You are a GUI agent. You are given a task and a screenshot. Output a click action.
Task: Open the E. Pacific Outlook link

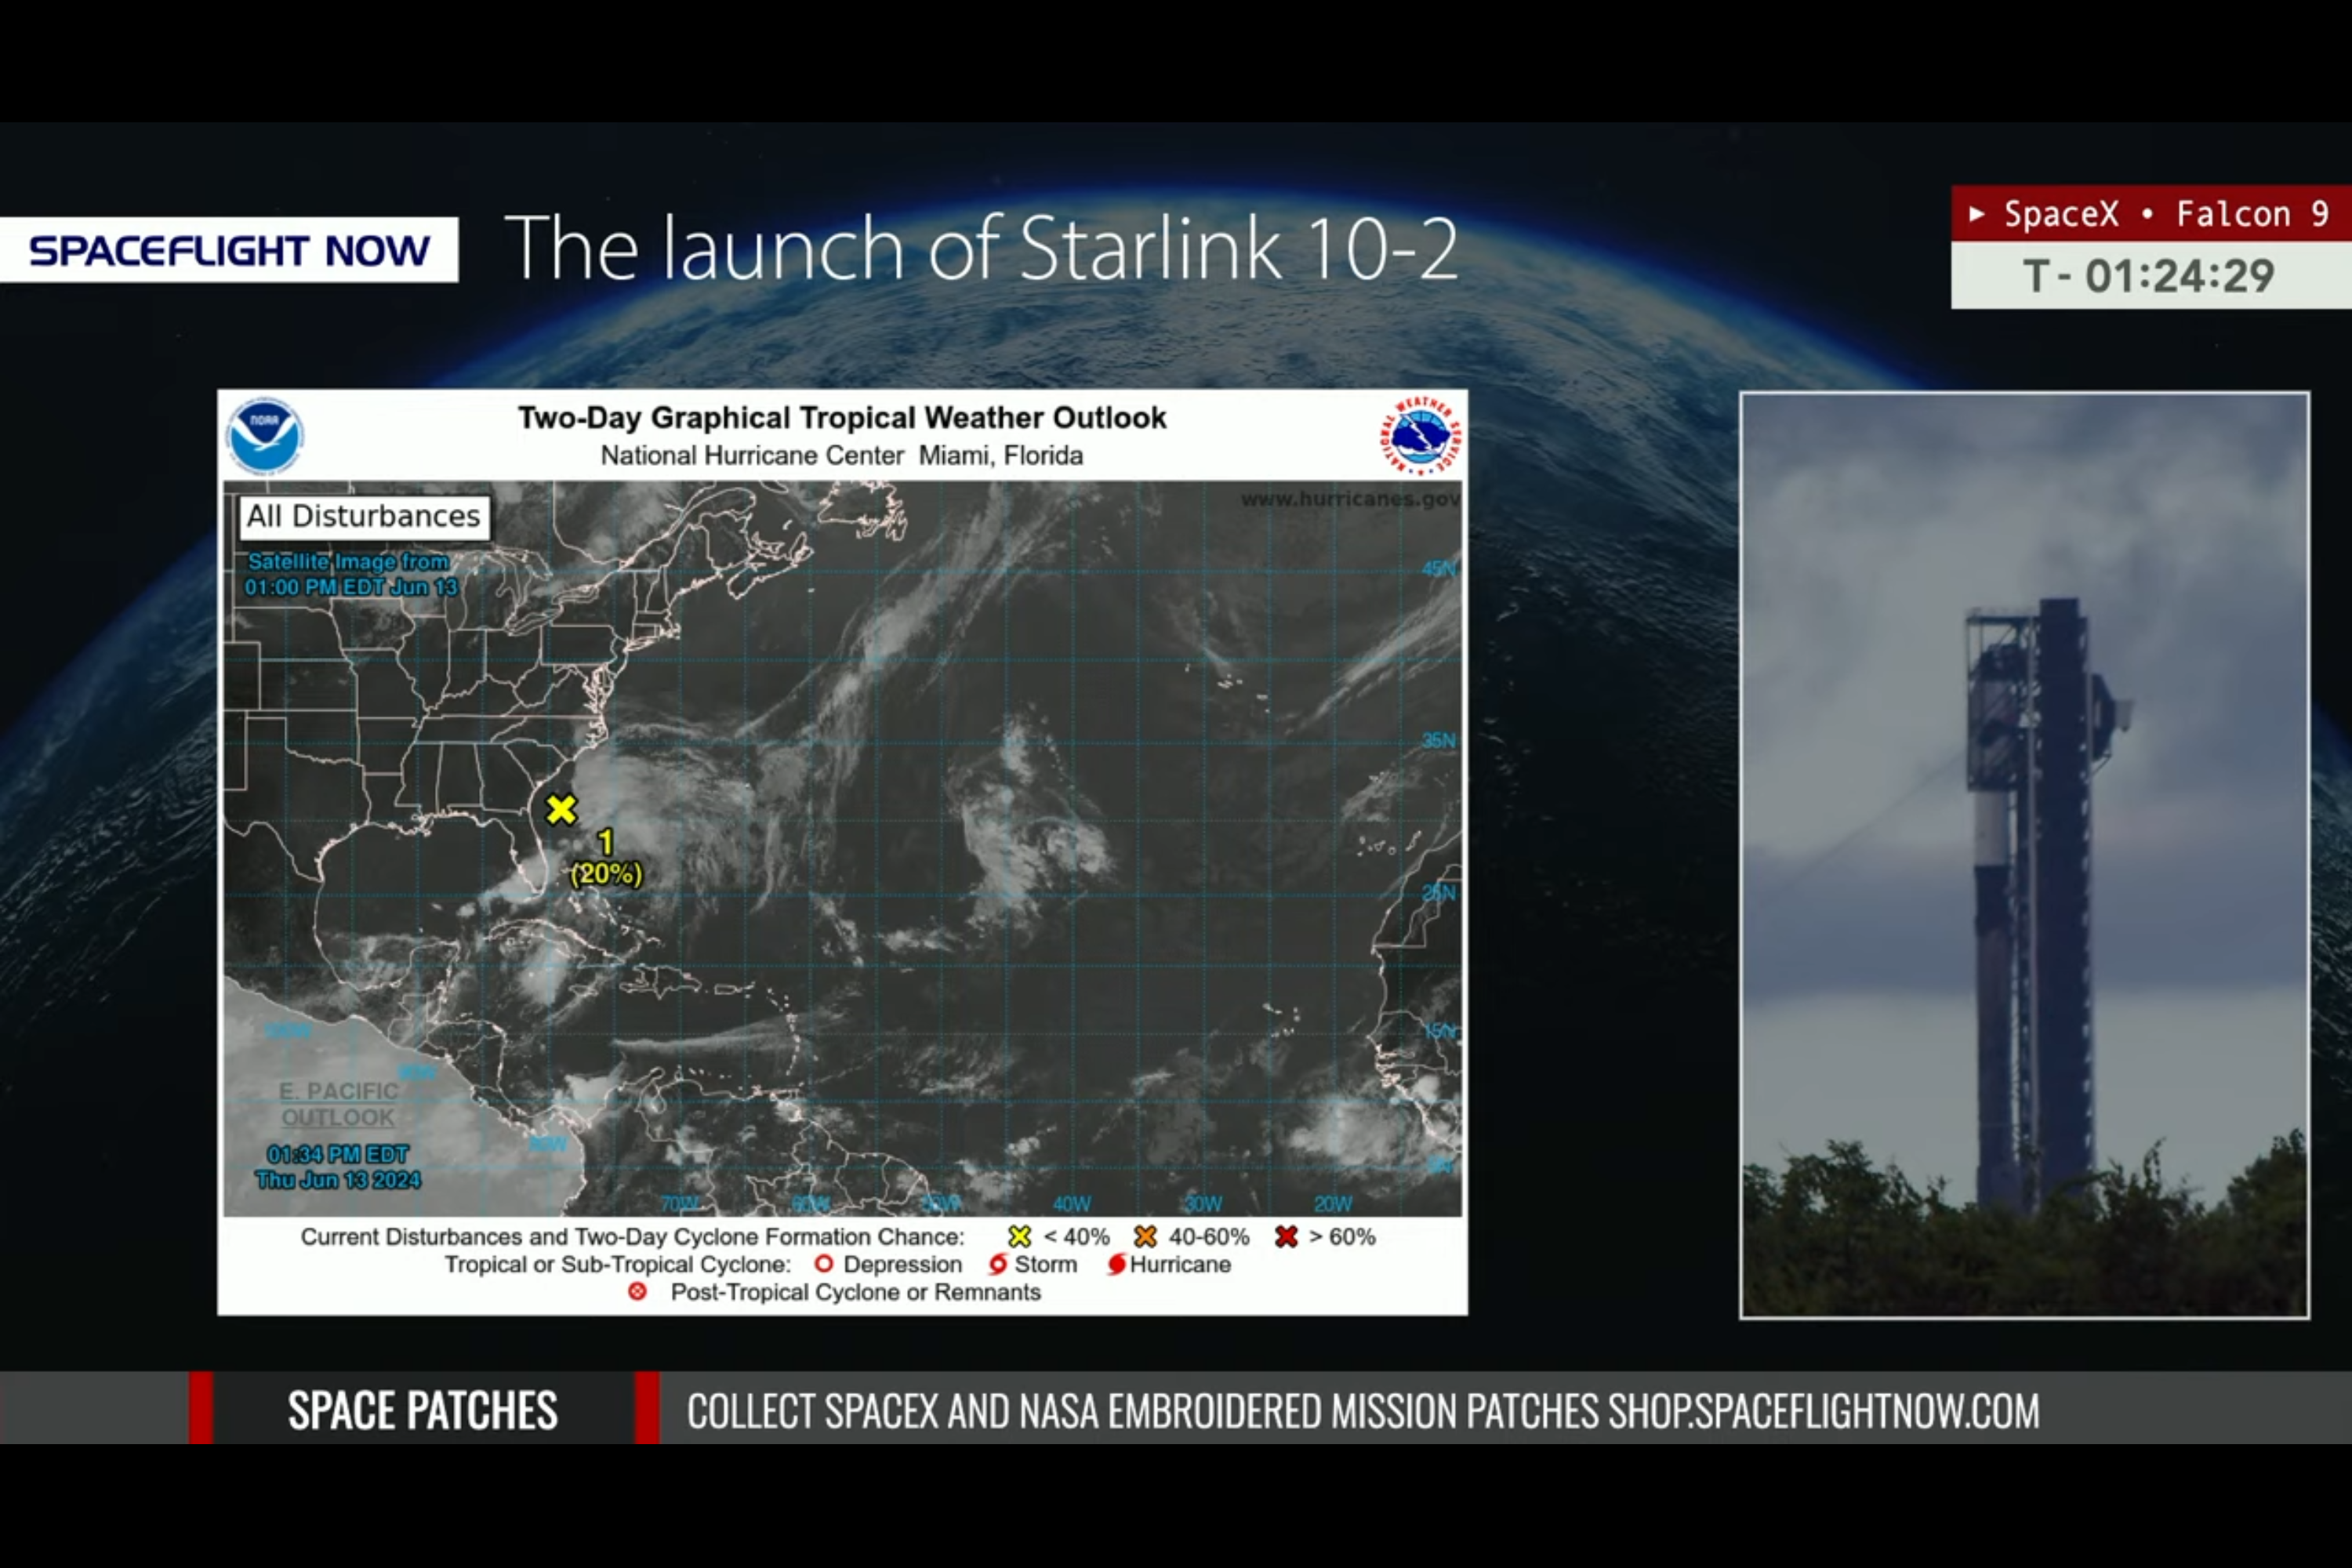tap(338, 1105)
